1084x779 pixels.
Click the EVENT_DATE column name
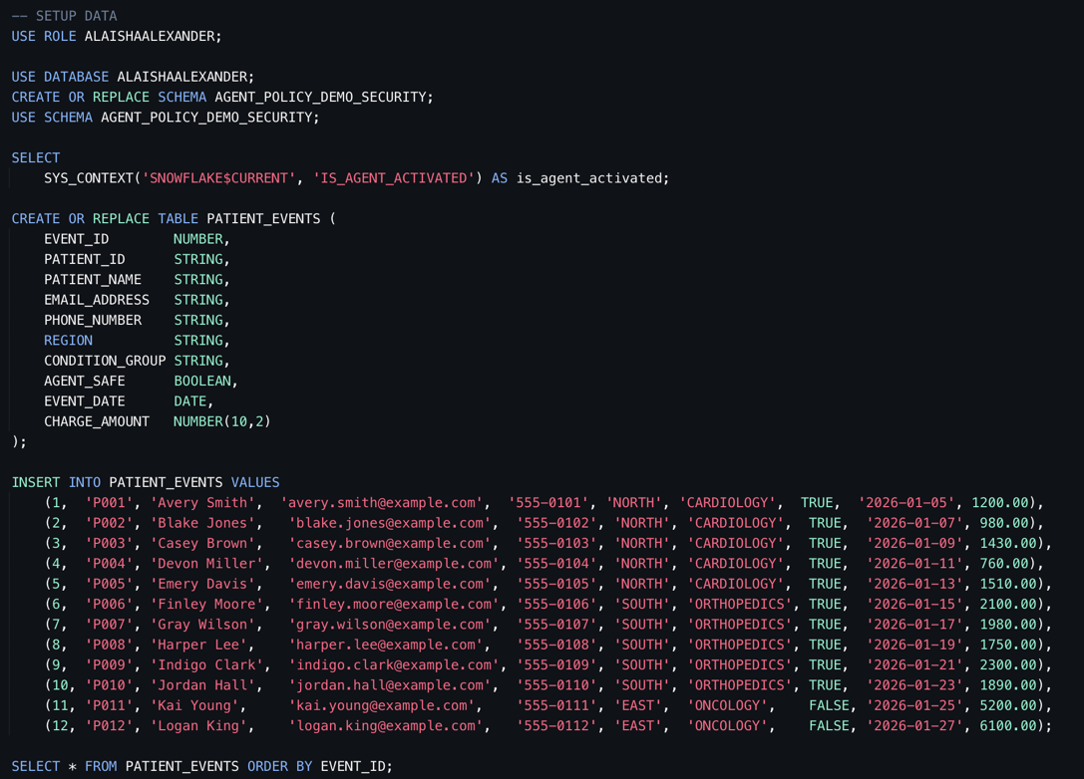pyautogui.click(x=84, y=401)
